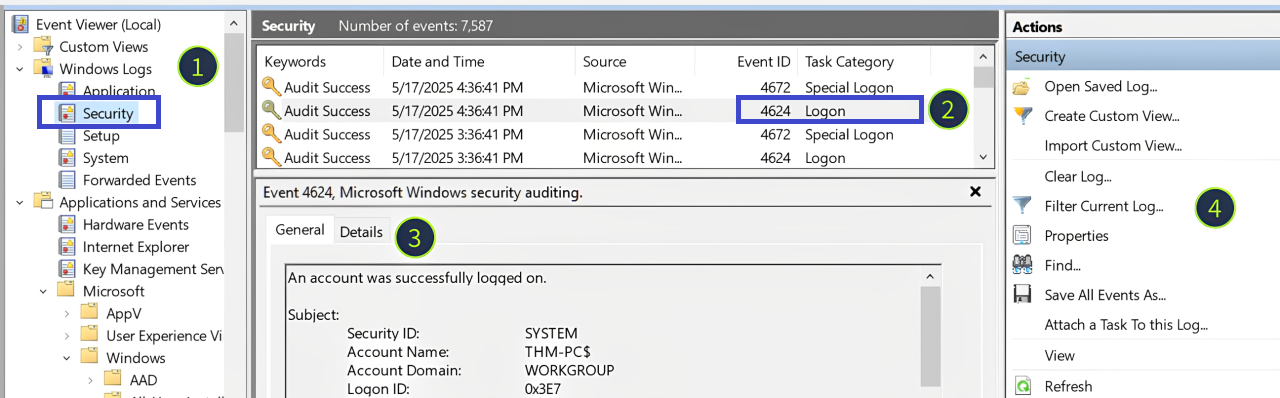Click the Hardware Events log icon
1280x398 pixels.
click(x=67, y=224)
